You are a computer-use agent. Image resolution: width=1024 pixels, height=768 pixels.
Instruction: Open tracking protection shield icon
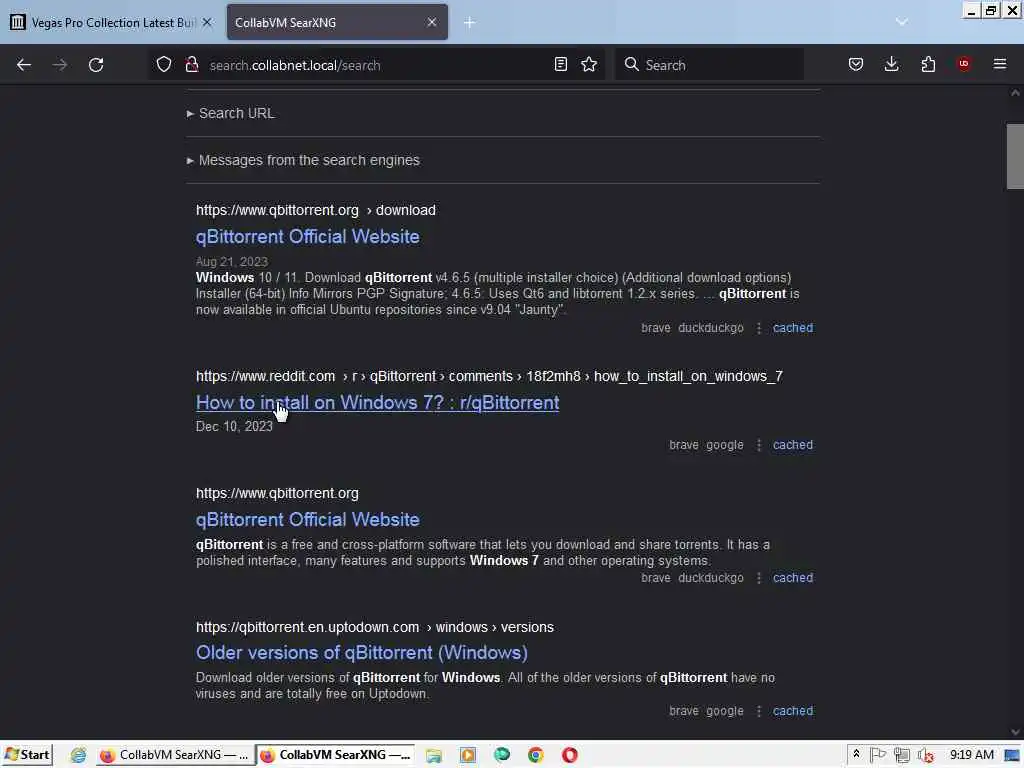click(164, 65)
